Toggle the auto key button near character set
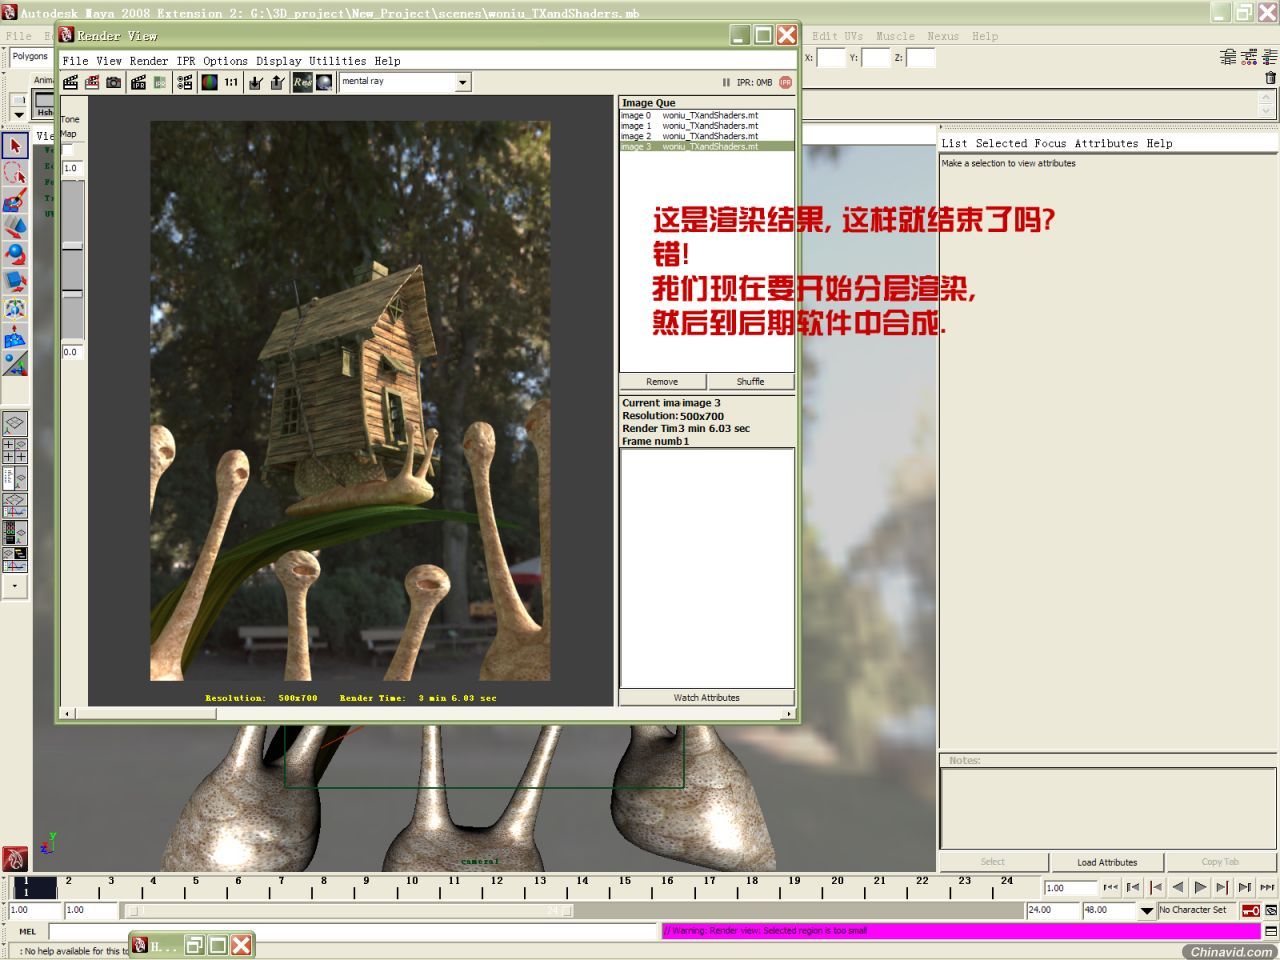The image size is (1280, 960). (x=1250, y=910)
